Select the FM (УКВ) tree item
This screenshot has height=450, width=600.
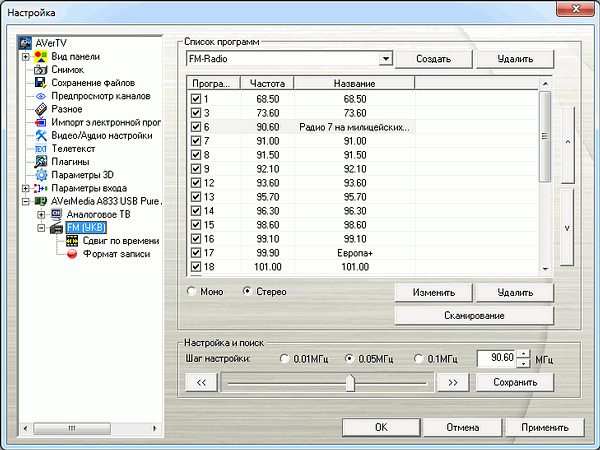86,227
